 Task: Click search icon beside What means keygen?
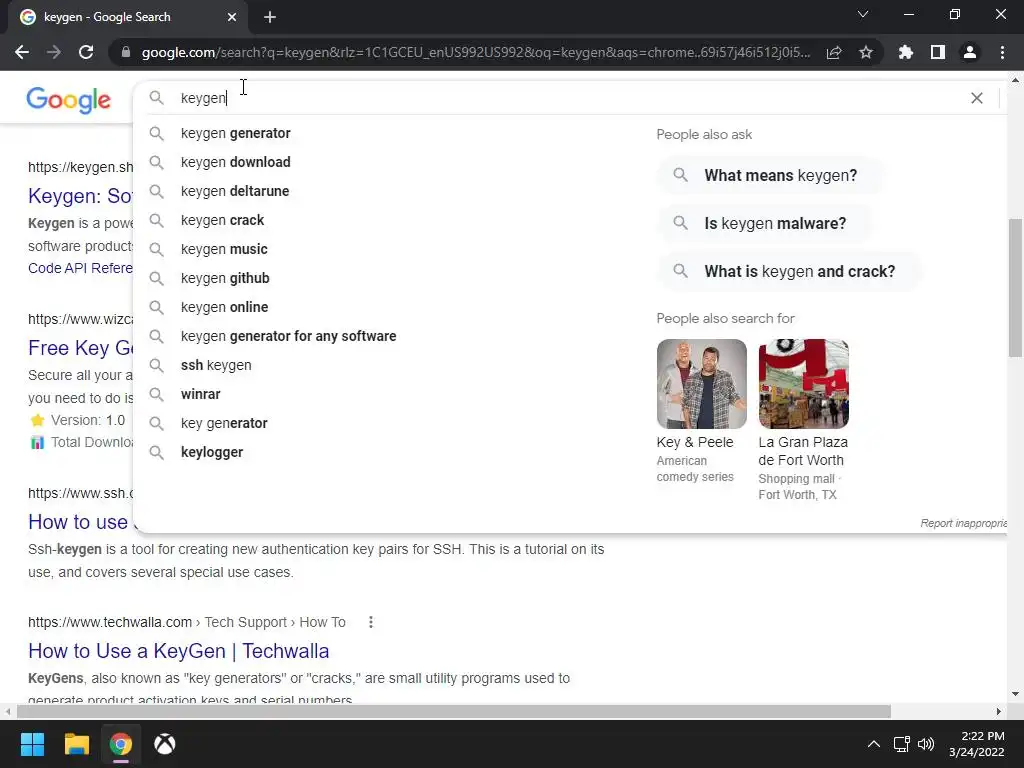680,175
